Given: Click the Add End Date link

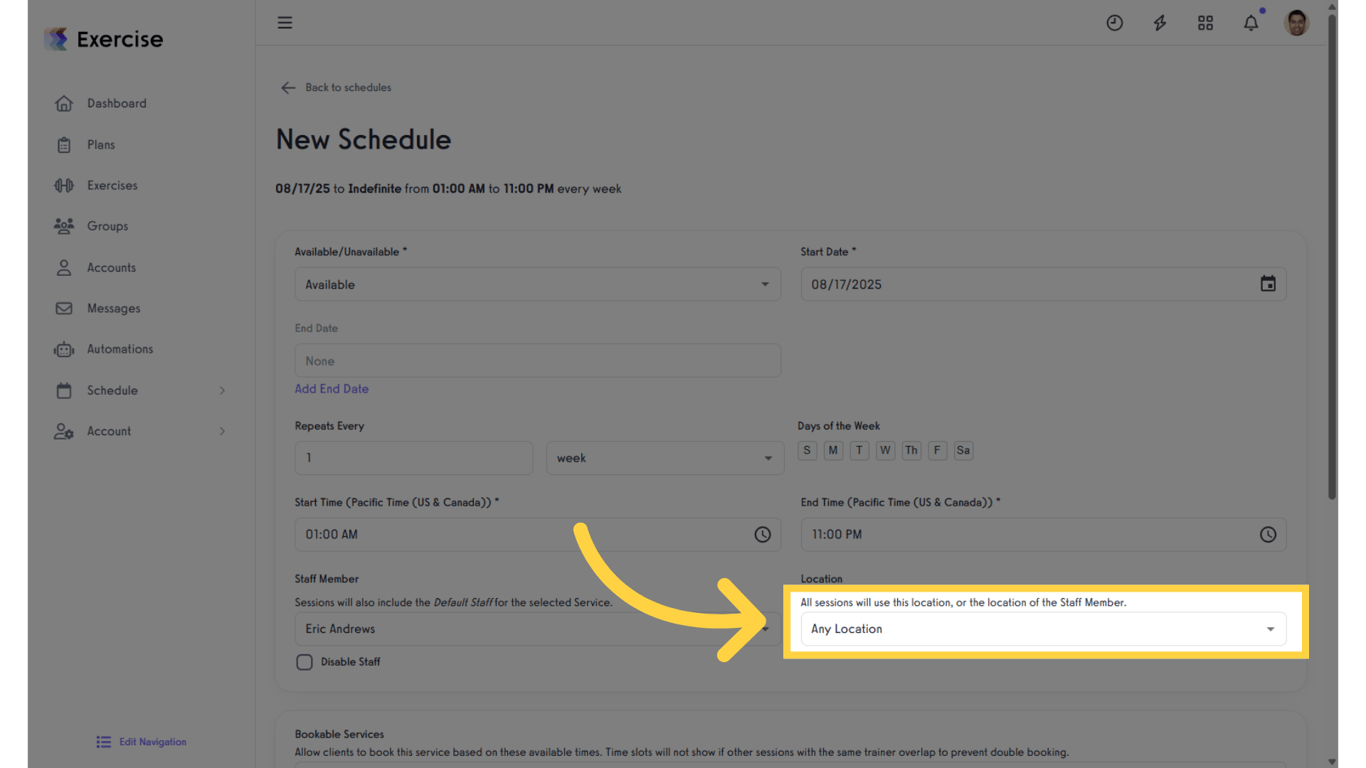Looking at the screenshot, I should coord(331,389).
